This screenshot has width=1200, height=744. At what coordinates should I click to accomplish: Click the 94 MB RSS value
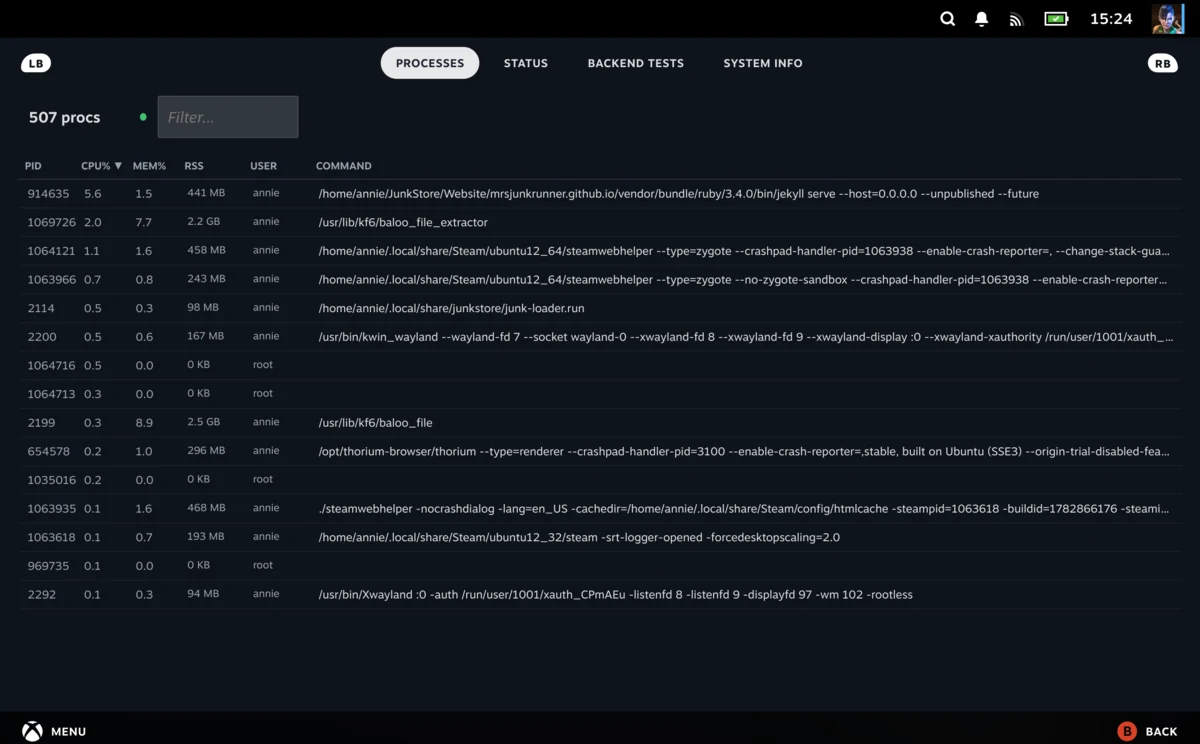point(203,594)
